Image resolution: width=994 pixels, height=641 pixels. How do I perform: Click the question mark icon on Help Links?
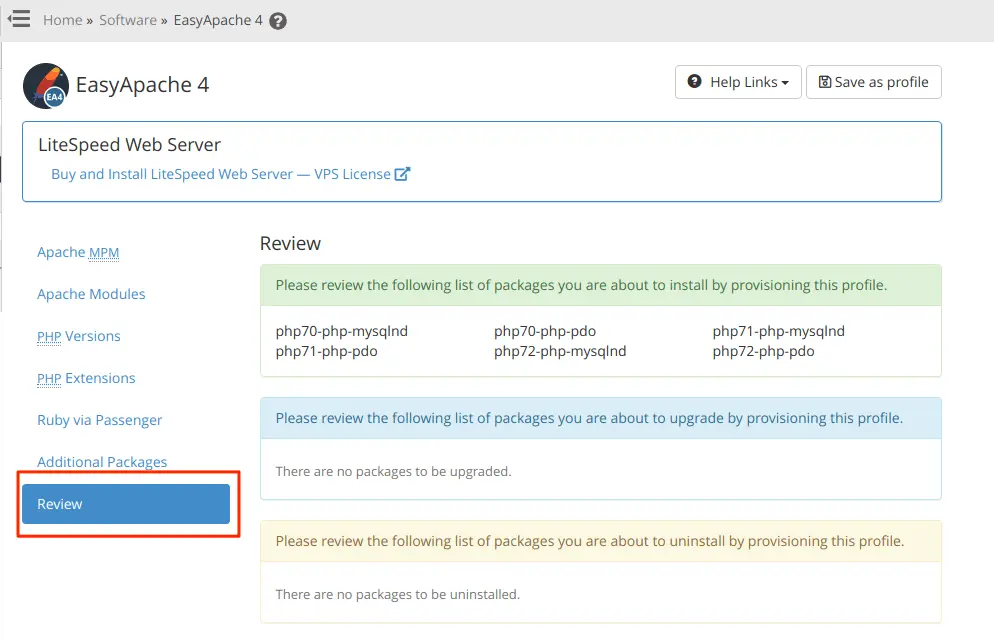click(x=697, y=82)
